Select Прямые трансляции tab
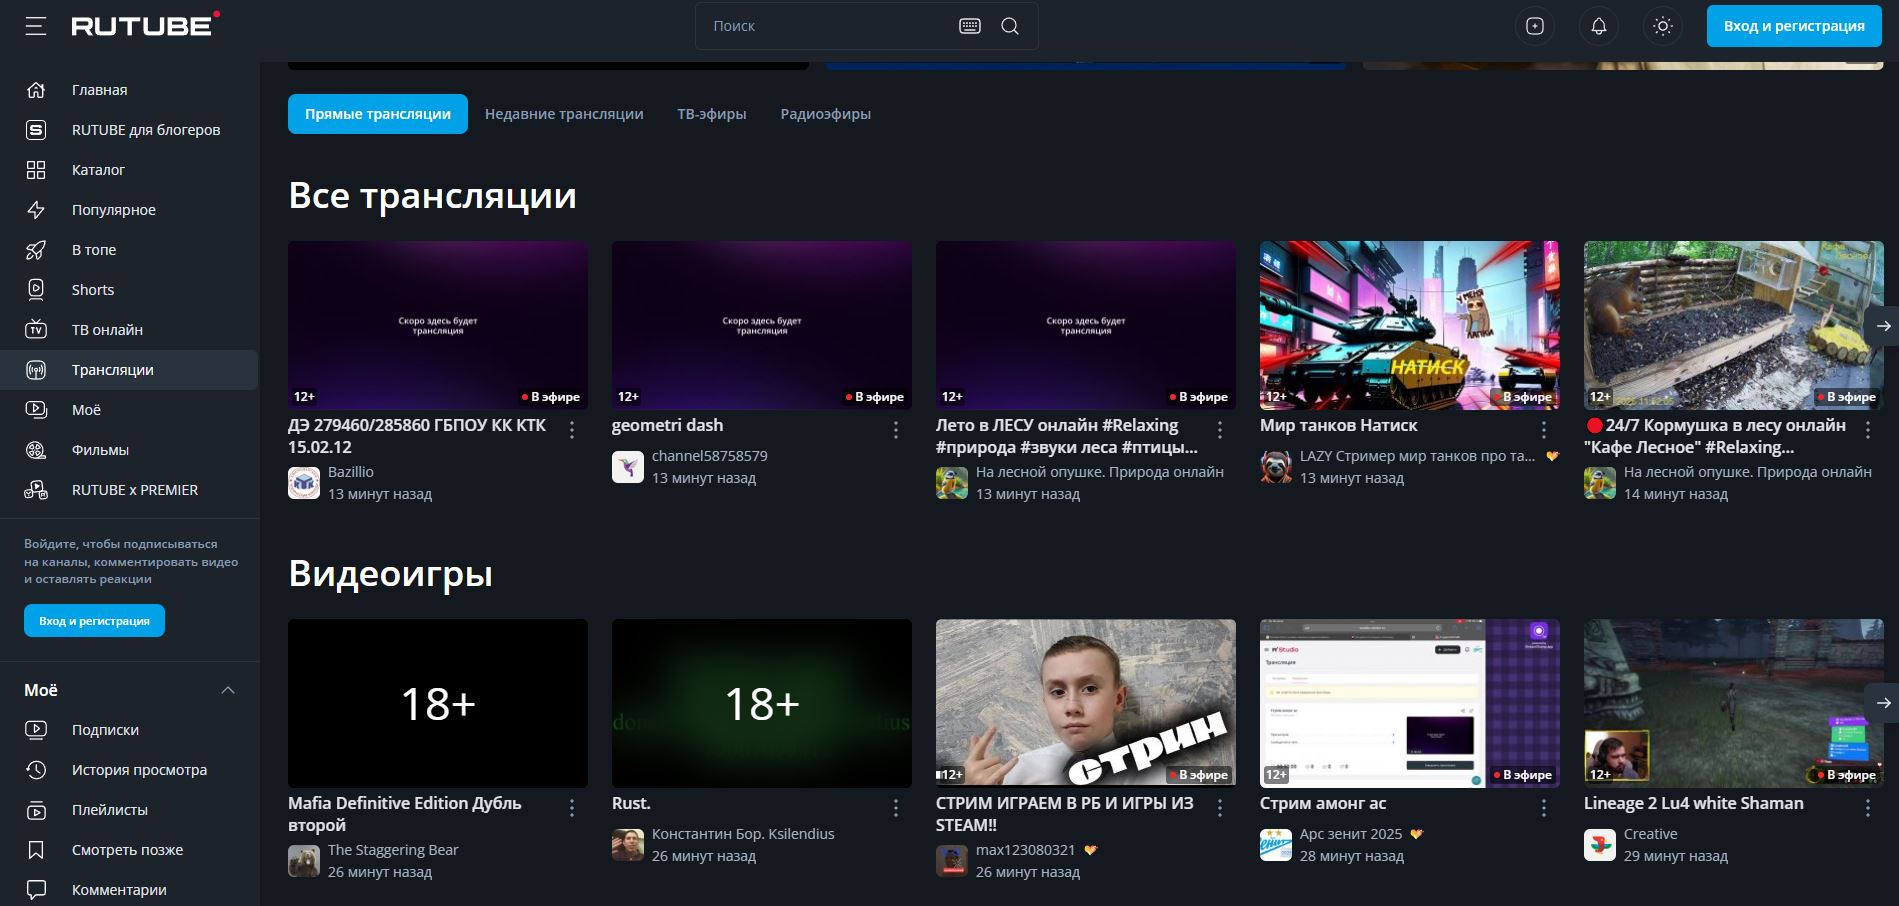Image resolution: width=1899 pixels, height=906 pixels. click(x=378, y=114)
